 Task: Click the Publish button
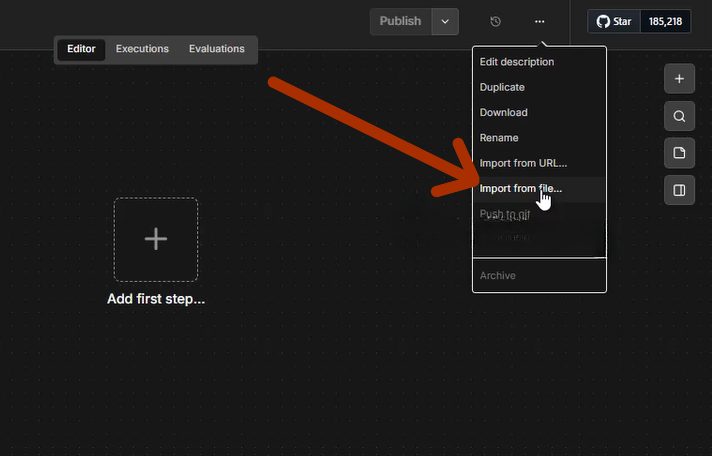click(x=400, y=21)
